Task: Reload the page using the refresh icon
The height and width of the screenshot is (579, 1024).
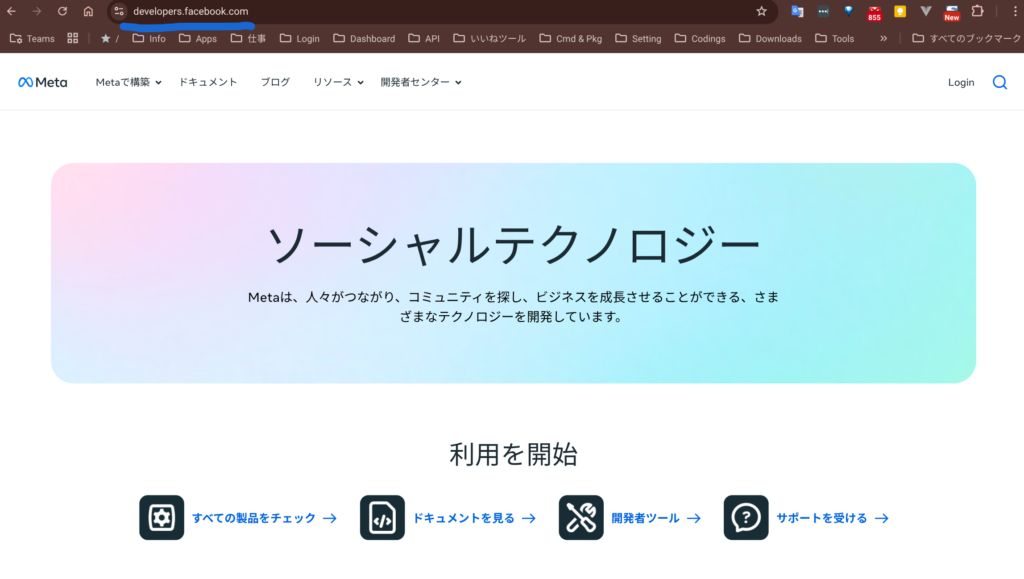Action: point(62,11)
